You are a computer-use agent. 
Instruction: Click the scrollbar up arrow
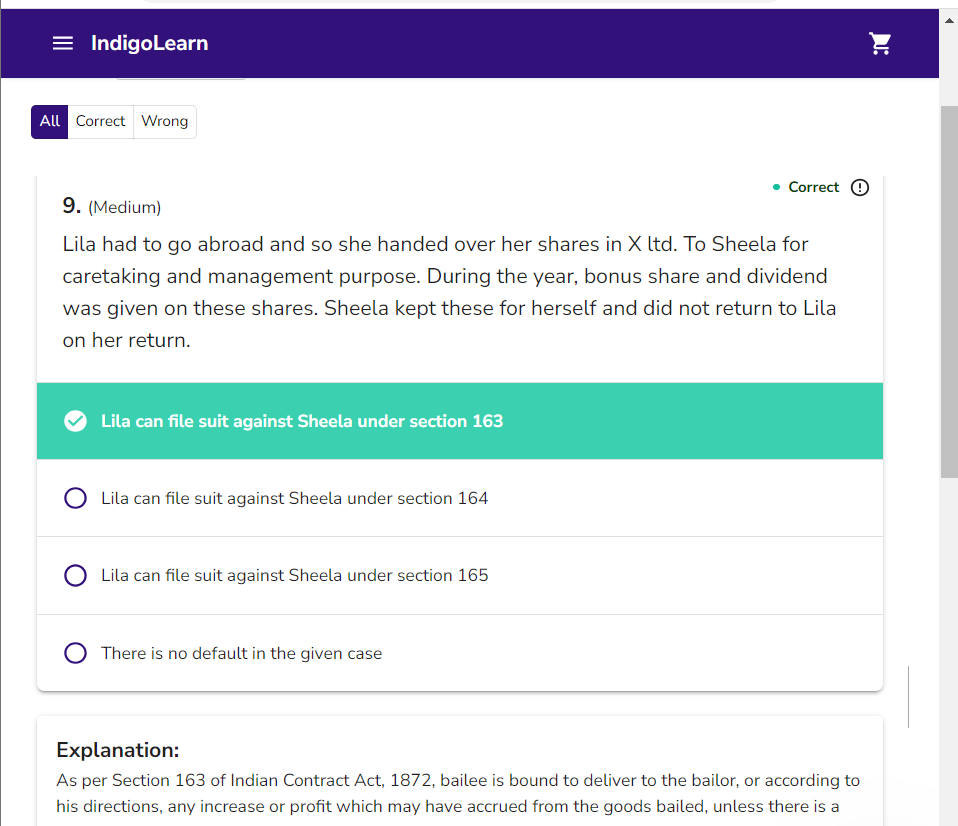948,18
